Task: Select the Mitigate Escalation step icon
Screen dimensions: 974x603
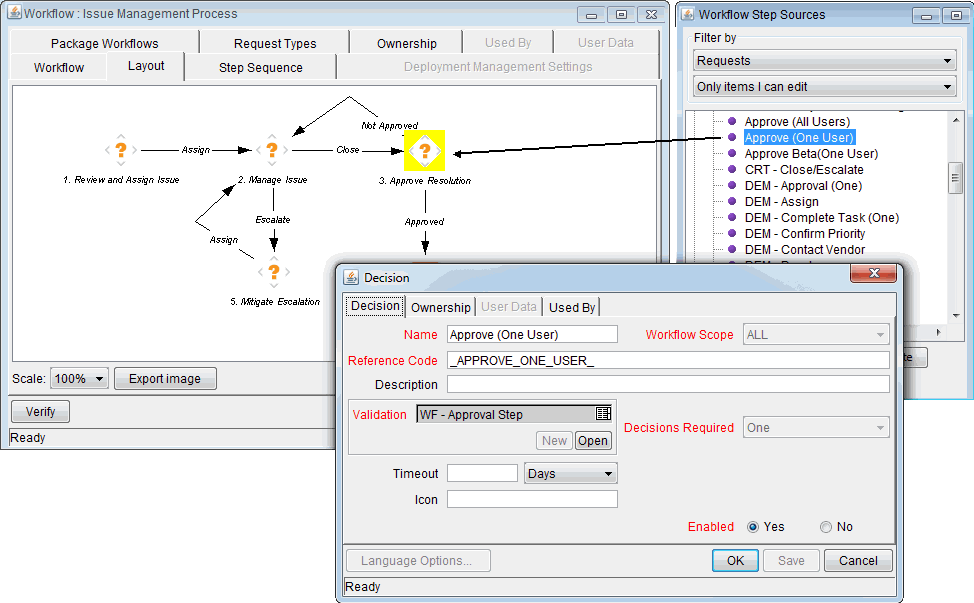Action: [273, 271]
